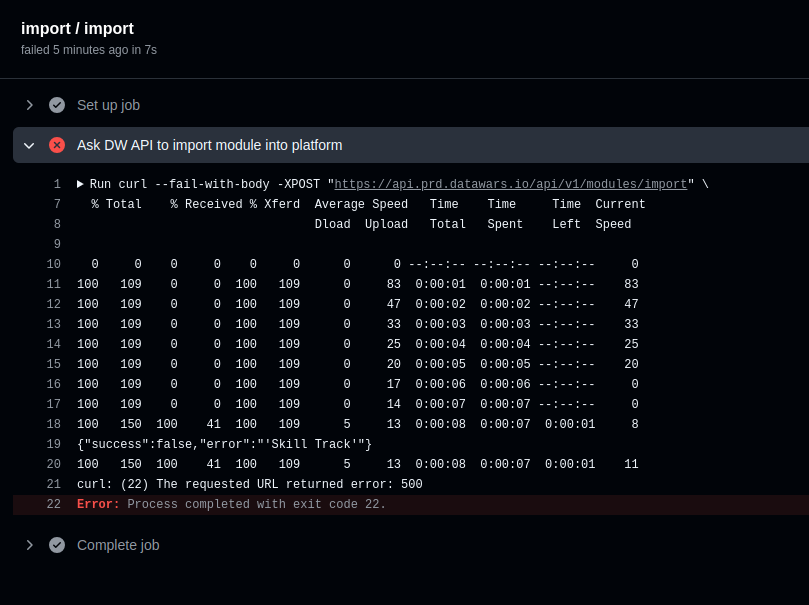Viewport: 809px width, 605px height.
Task: Click 'Run curl --fail-with-body -XPOST' command text
Action: point(205,184)
